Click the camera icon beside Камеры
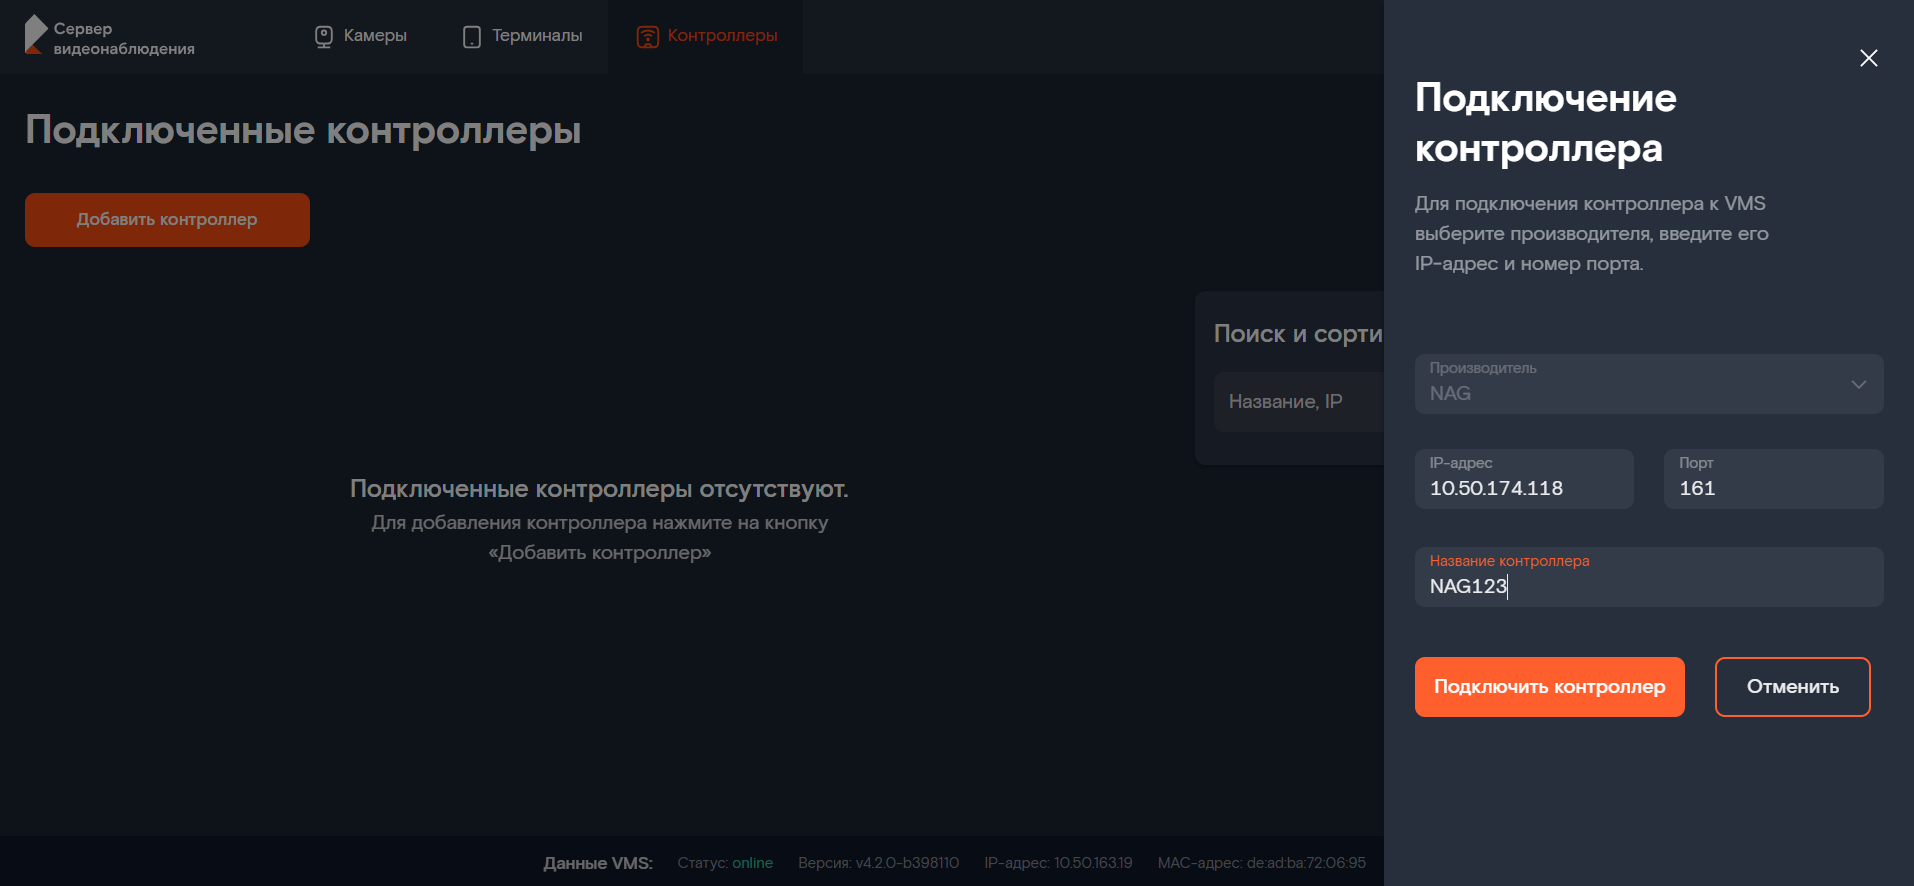Image resolution: width=1914 pixels, height=886 pixels. click(x=324, y=37)
